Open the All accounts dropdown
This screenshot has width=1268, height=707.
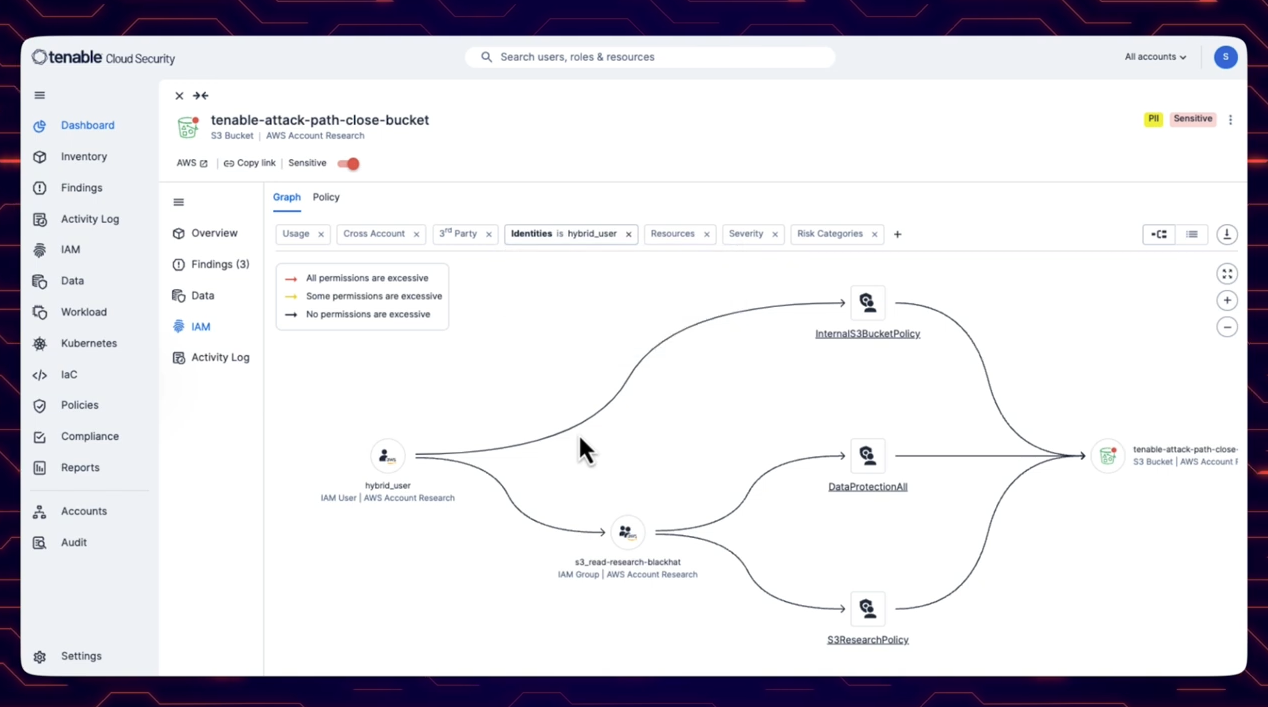(1155, 57)
